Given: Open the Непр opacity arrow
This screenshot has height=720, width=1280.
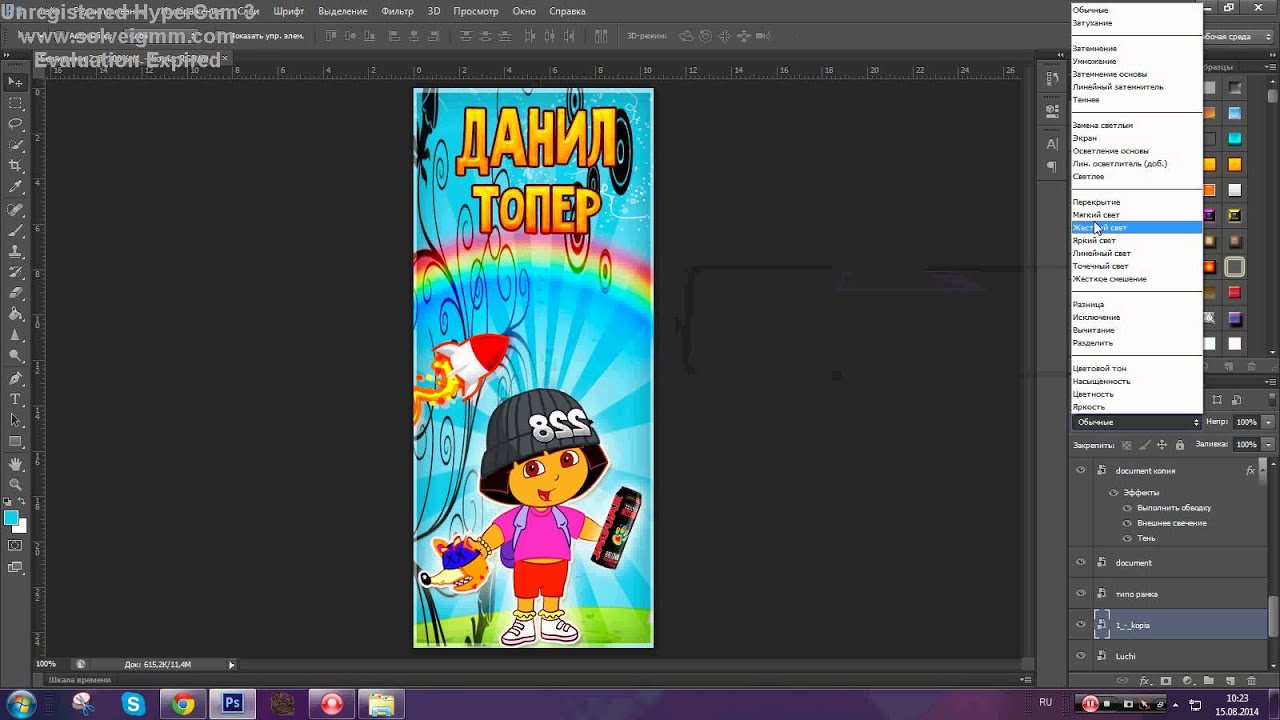Looking at the screenshot, I should pos(1269,422).
